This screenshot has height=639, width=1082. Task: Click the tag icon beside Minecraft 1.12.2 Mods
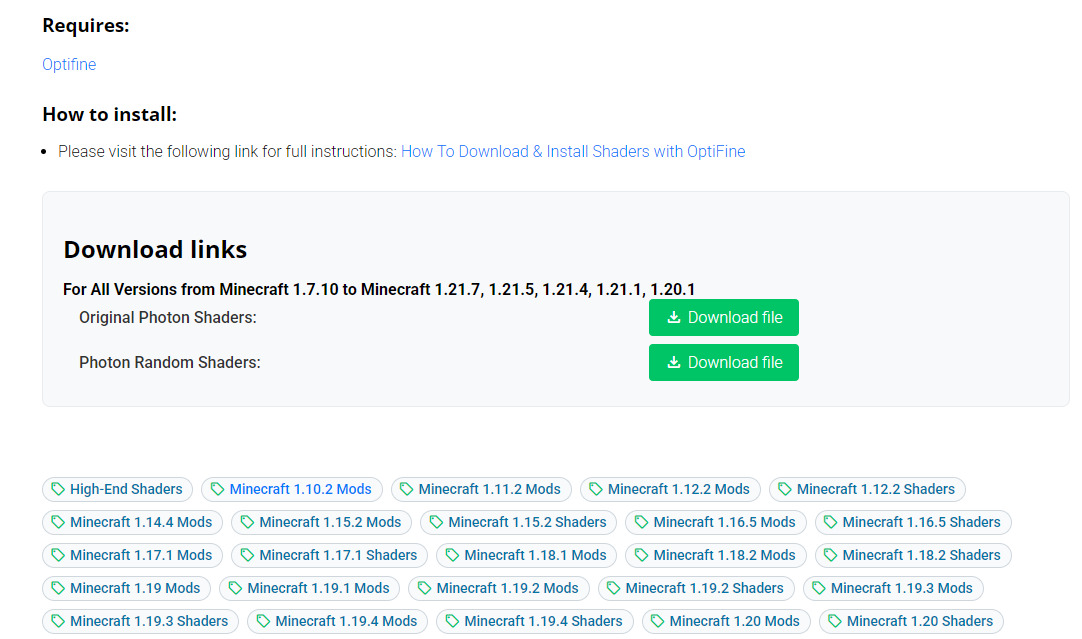pyautogui.click(x=596, y=489)
